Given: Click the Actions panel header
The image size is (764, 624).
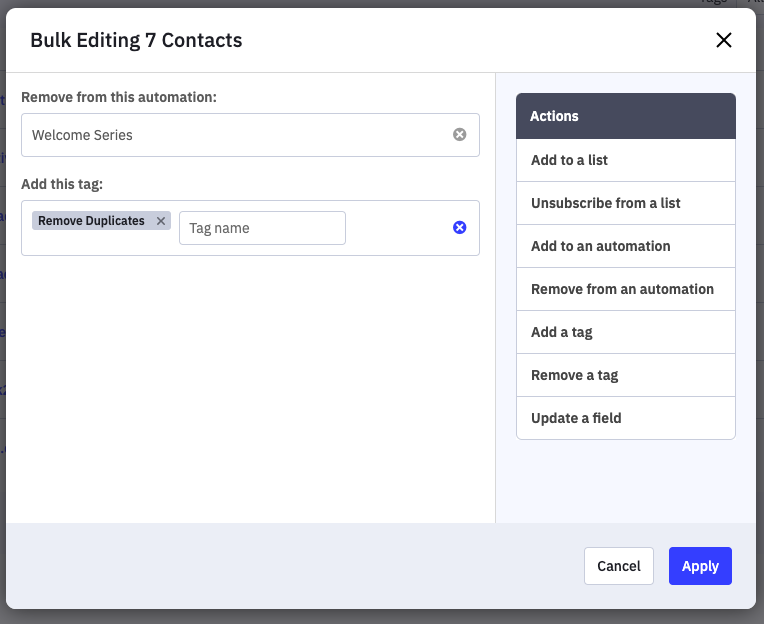Looking at the screenshot, I should click(x=626, y=116).
